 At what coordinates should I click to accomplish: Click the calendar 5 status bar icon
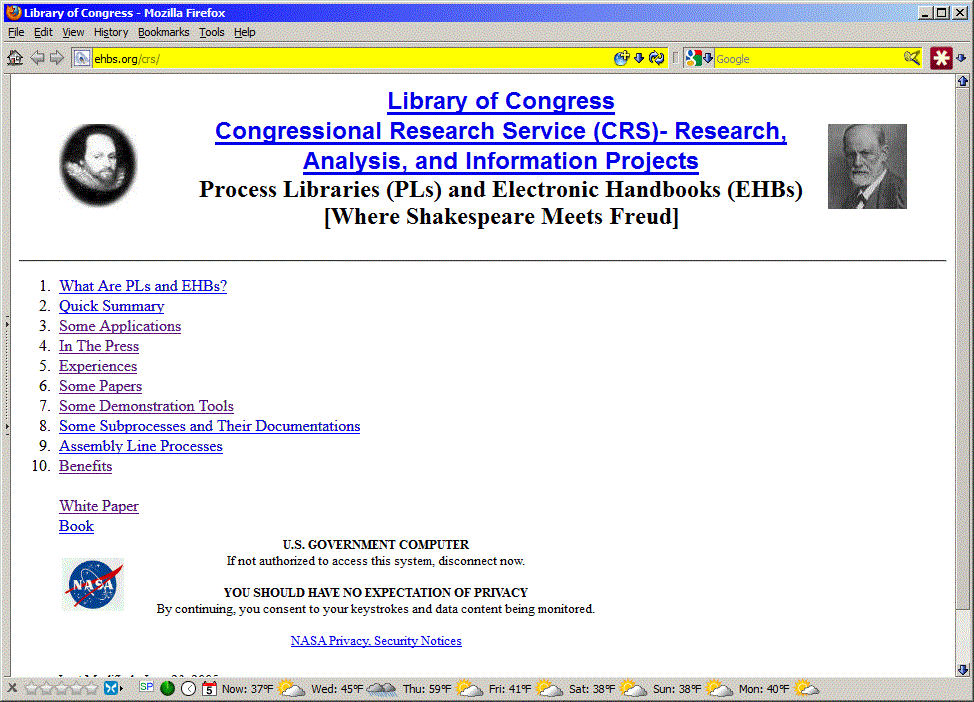pos(209,688)
